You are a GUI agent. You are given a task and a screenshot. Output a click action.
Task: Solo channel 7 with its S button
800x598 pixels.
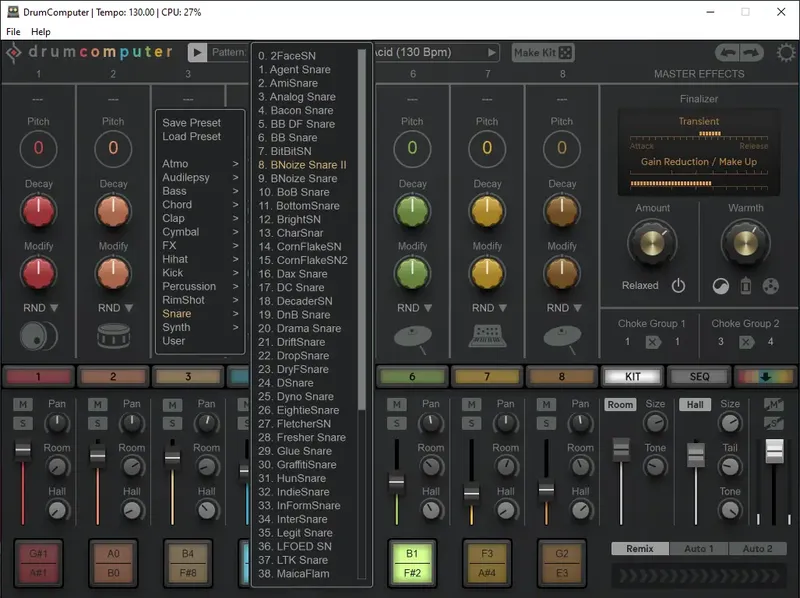tap(471, 425)
